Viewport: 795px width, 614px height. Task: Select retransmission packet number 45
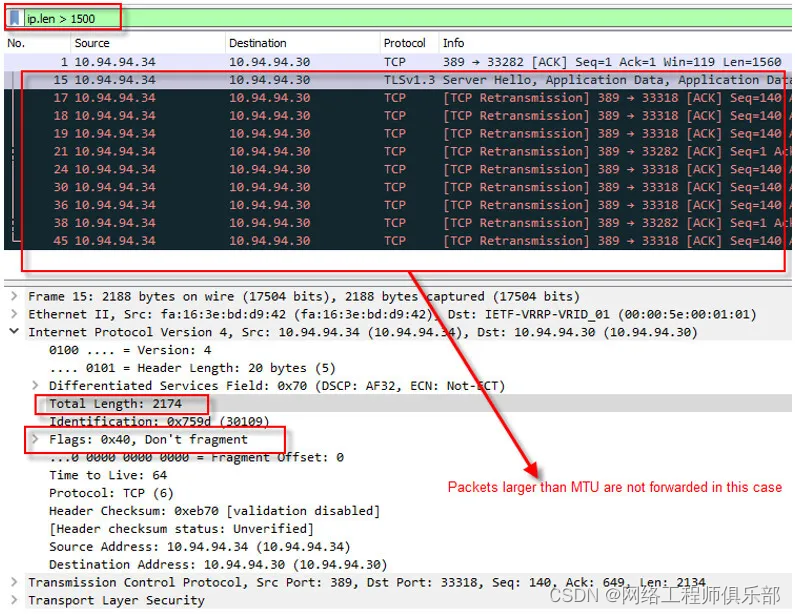[398, 240]
